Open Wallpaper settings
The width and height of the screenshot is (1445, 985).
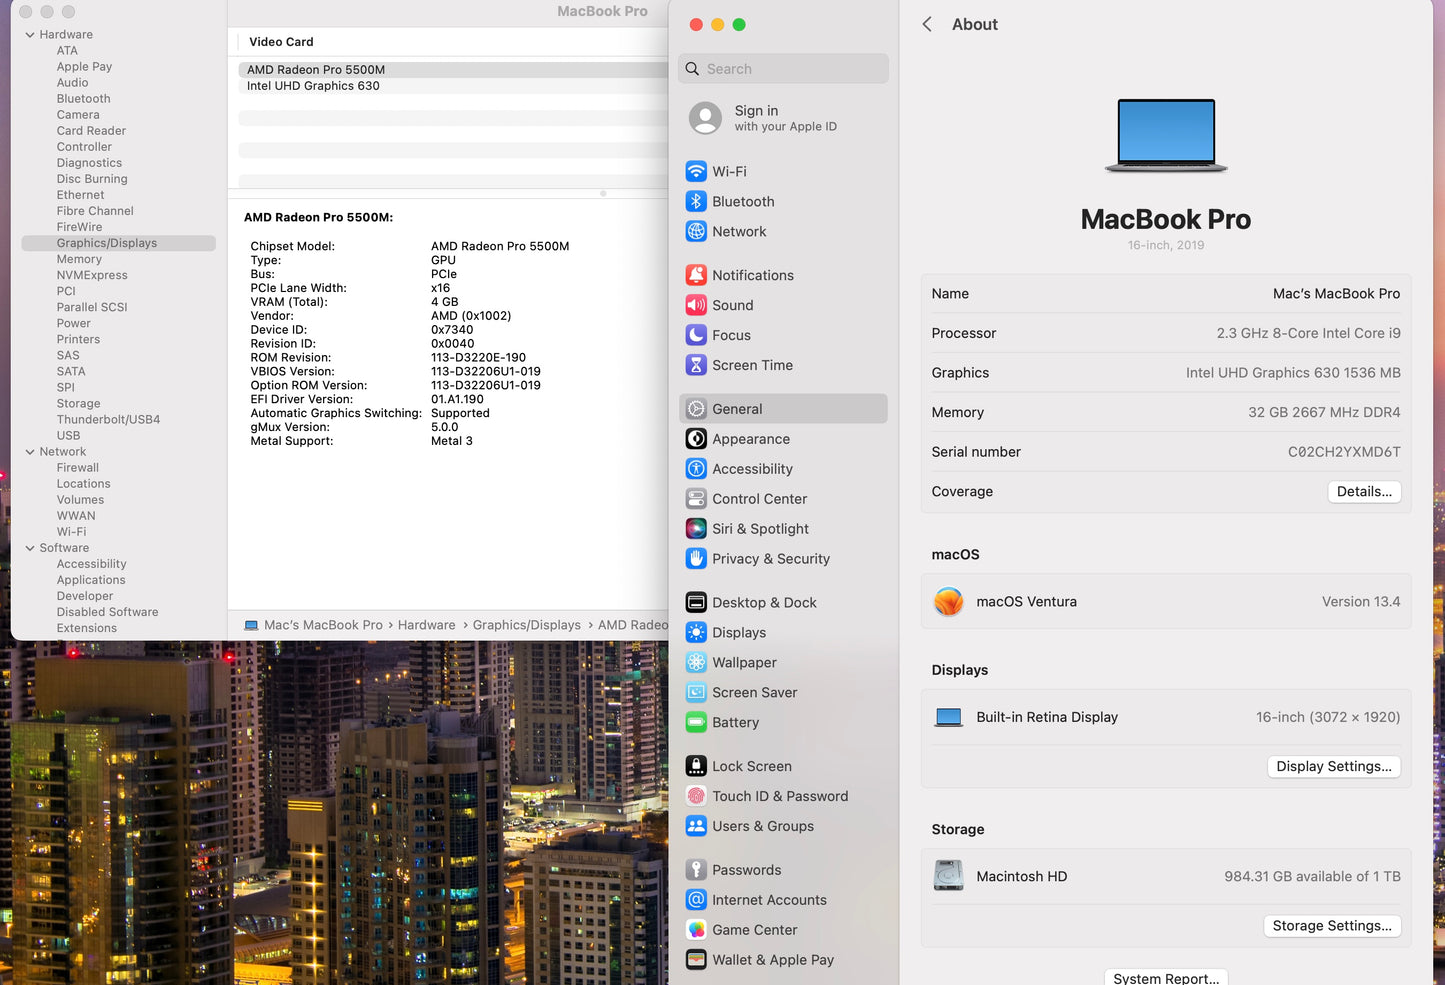(x=745, y=662)
